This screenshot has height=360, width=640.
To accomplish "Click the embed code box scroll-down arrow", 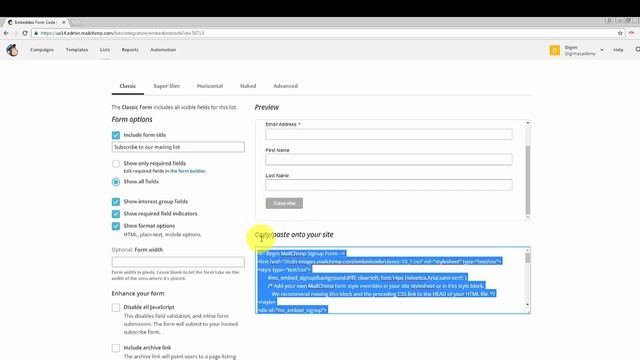I will click(527, 304).
